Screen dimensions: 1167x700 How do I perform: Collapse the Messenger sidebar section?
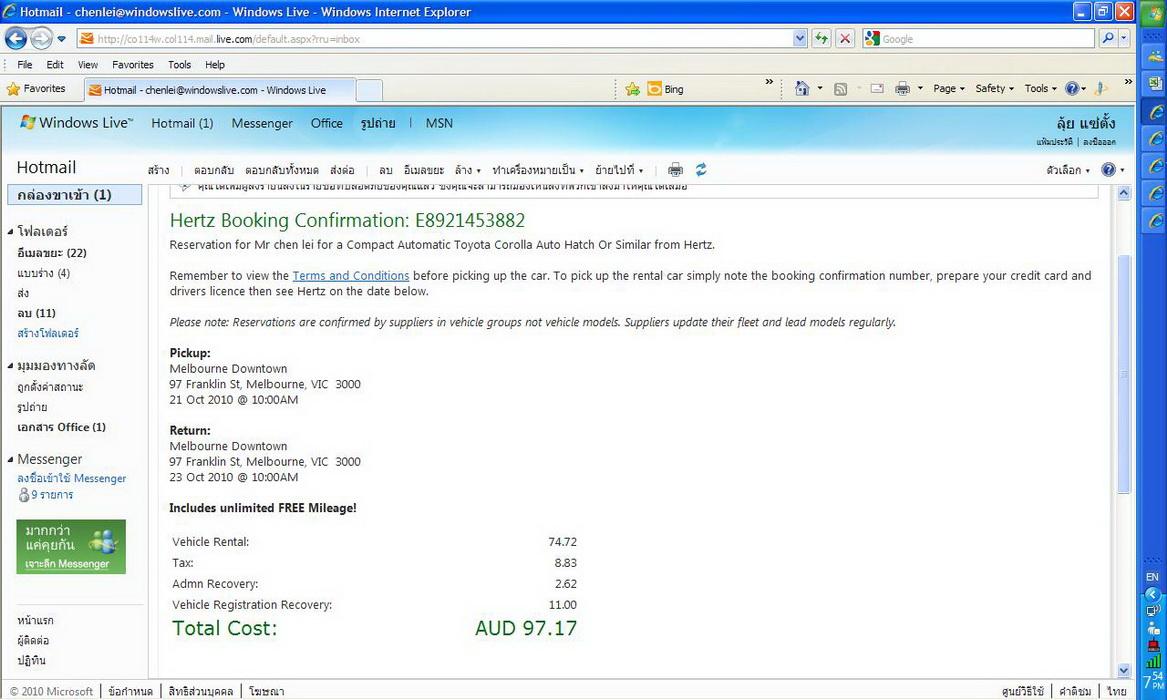click(10, 459)
